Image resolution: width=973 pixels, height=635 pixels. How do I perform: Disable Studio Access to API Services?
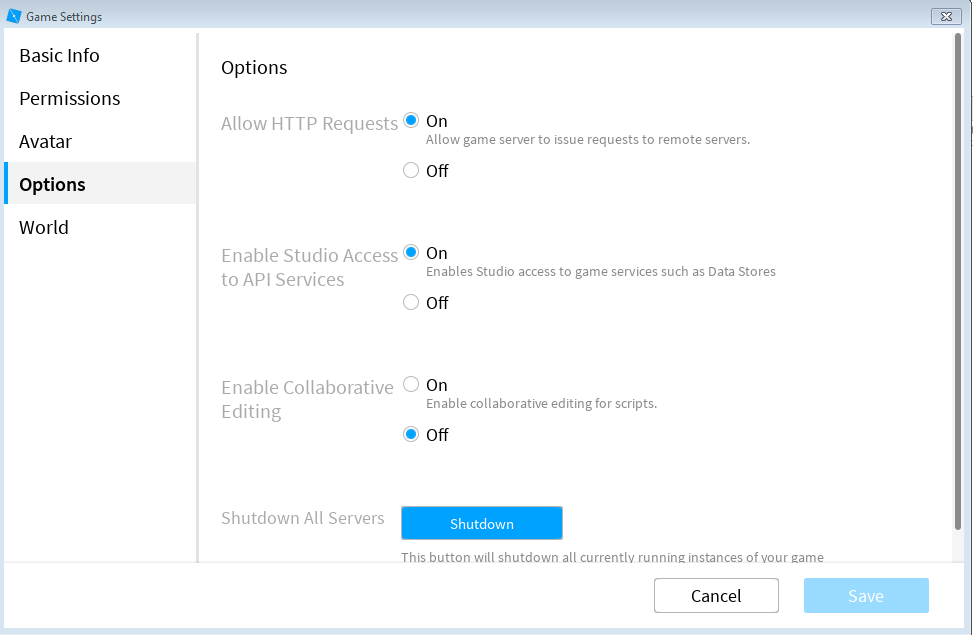(411, 303)
